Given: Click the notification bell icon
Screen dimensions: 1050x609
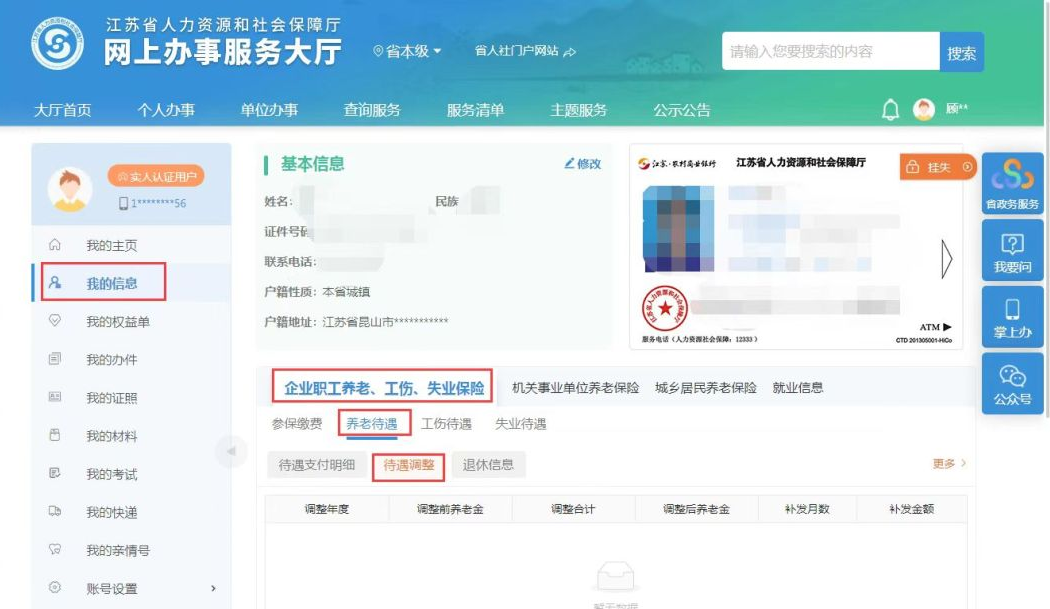Looking at the screenshot, I should [x=890, y=110].
